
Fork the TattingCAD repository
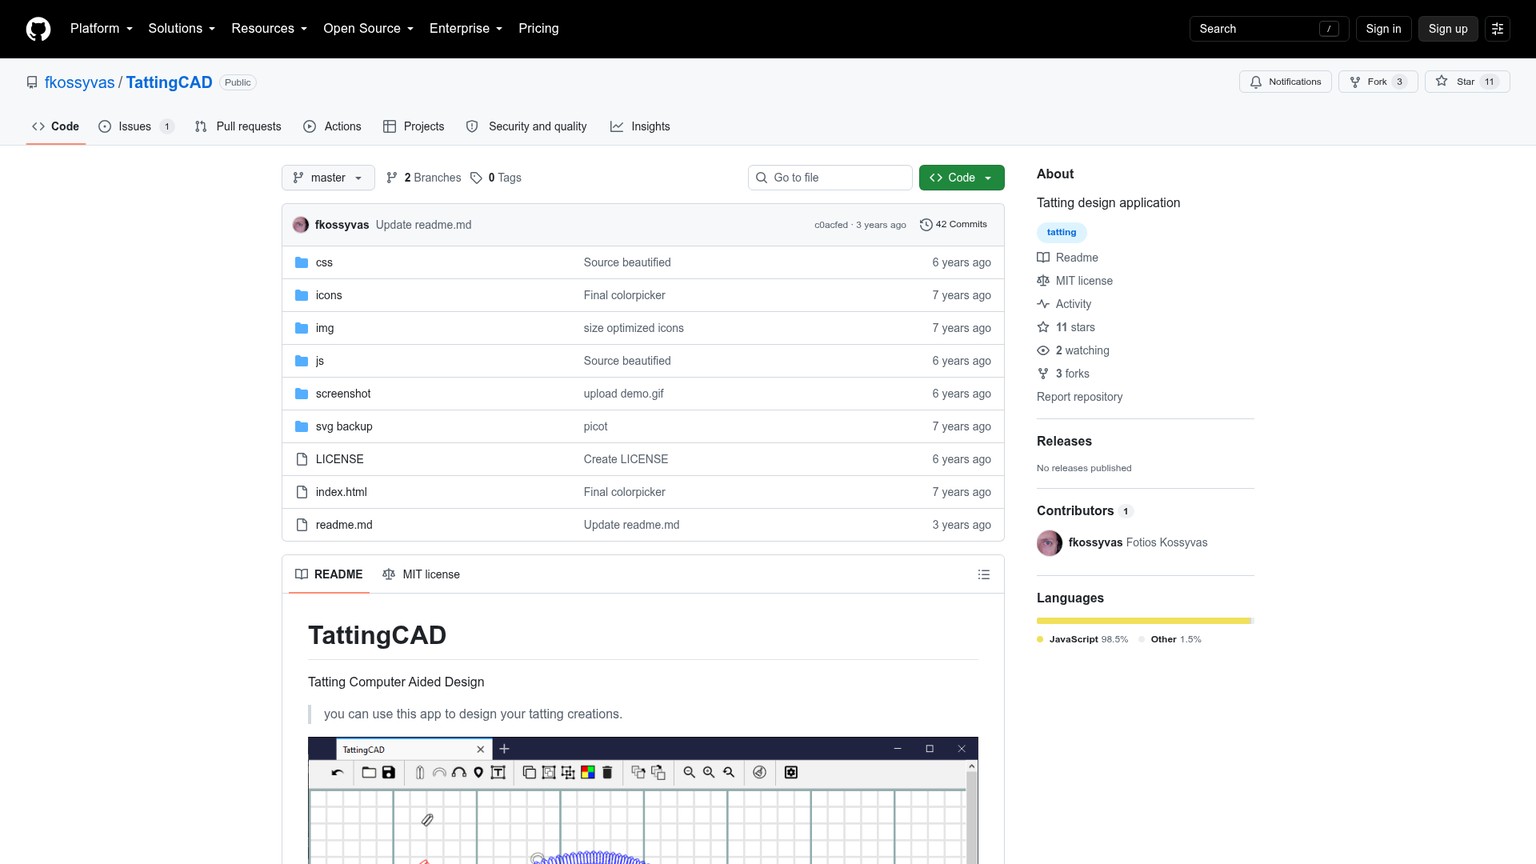tap(1378, 82)
